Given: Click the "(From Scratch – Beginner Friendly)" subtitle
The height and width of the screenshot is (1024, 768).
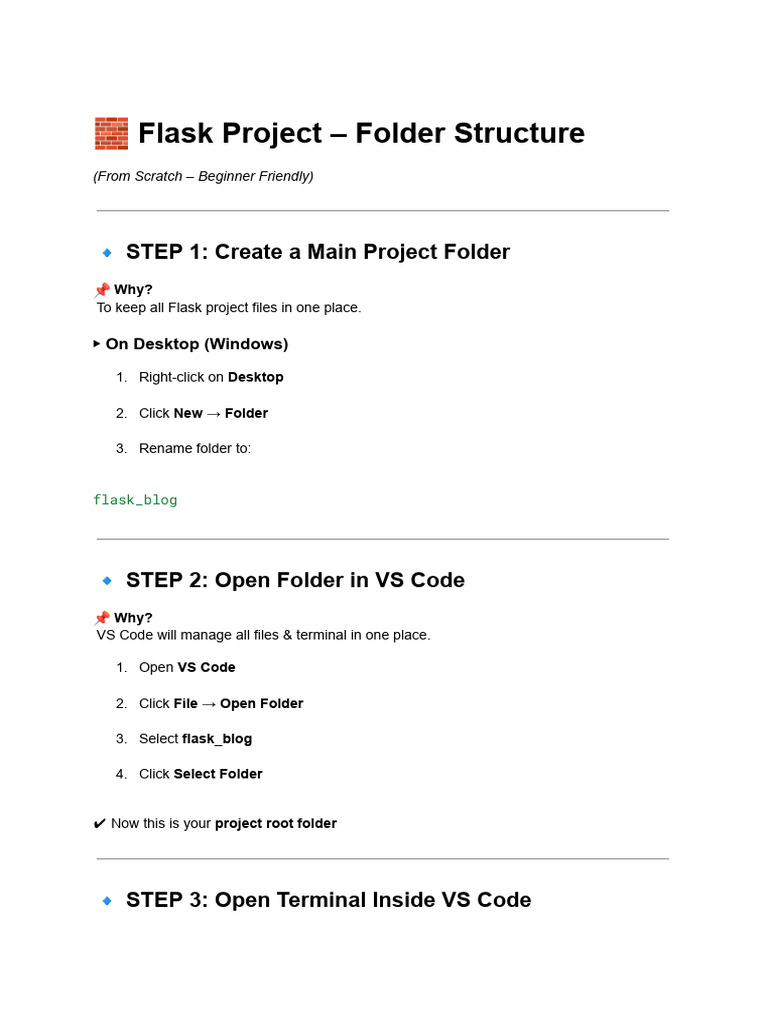Looking at the screenshot, I should point(203,176).
